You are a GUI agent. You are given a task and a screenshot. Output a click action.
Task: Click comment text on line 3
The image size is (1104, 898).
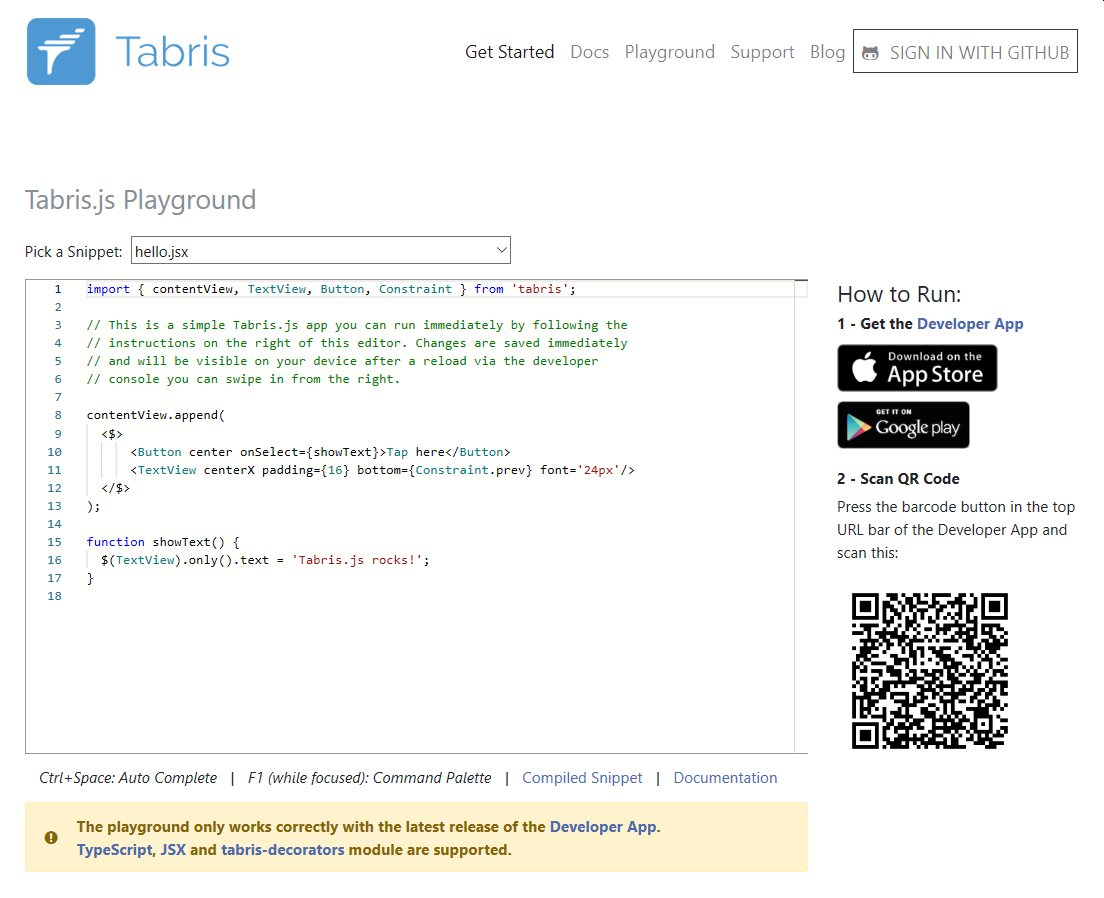coord(357,325)
